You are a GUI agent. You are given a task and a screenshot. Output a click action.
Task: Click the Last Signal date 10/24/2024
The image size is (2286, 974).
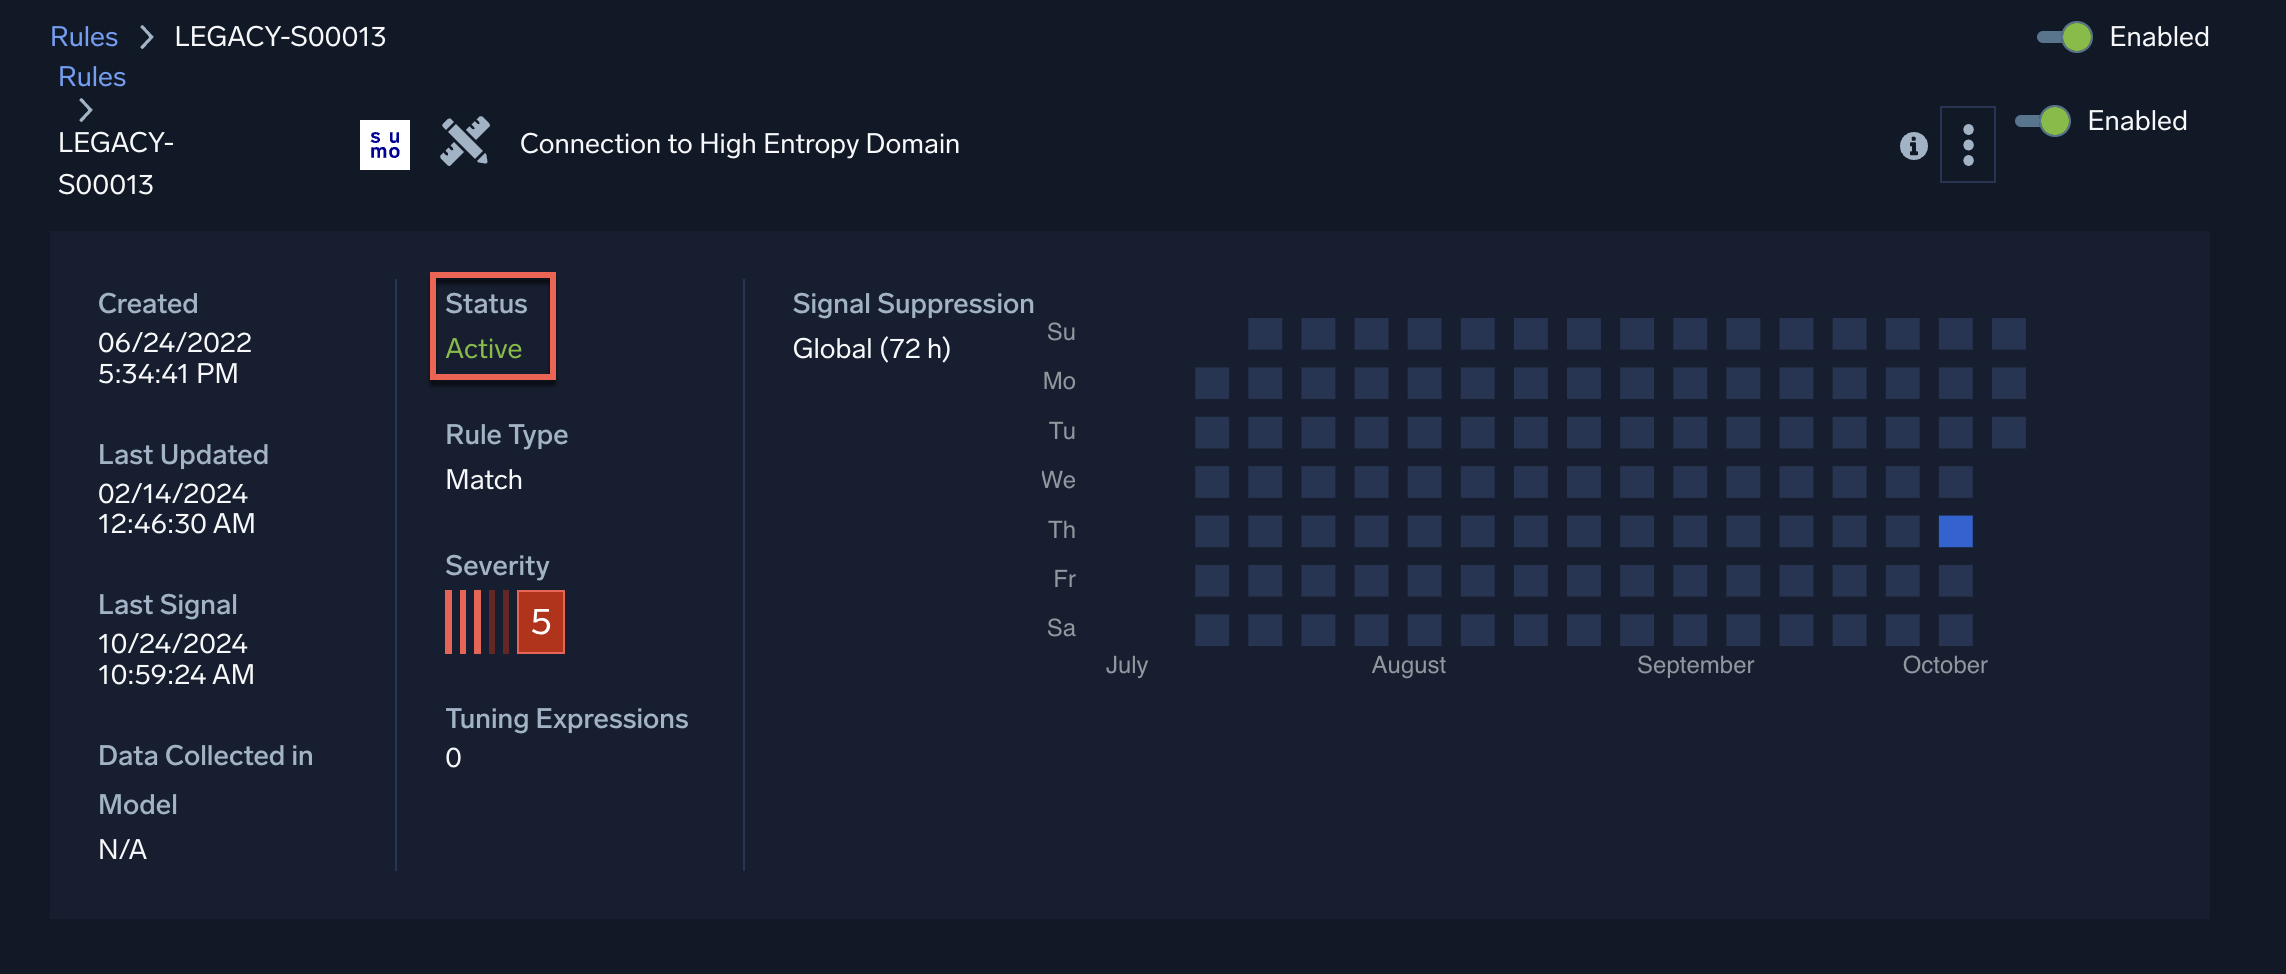click(173, 644)
